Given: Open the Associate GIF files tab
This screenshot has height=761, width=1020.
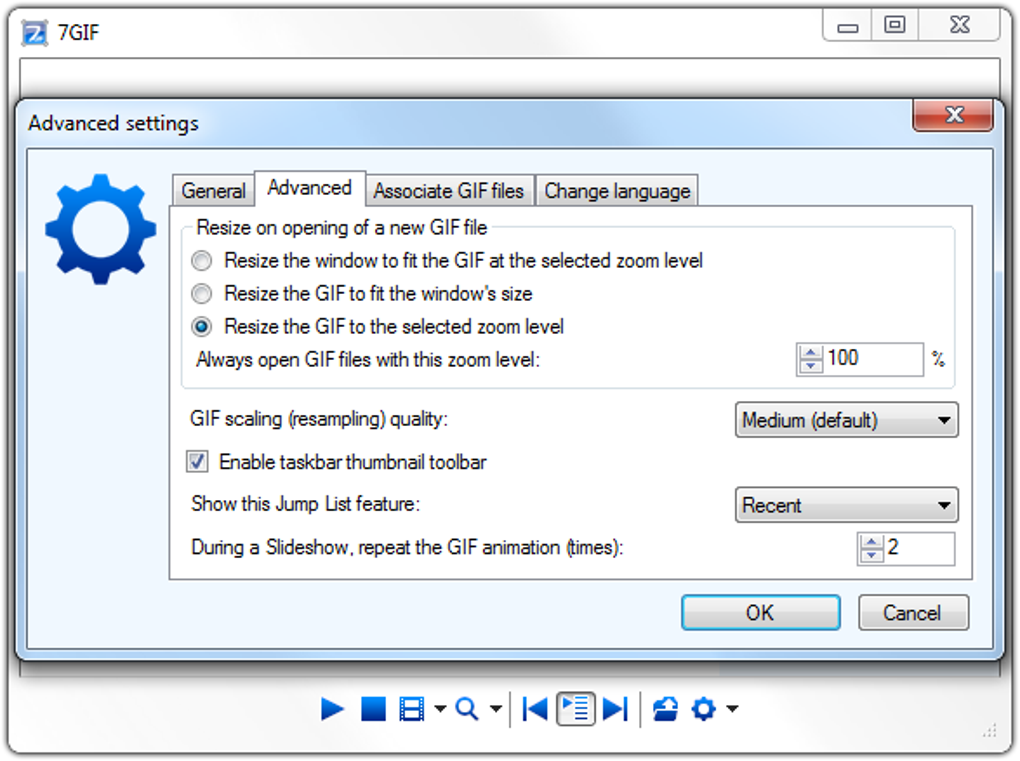Looking at the screenshot, I should click(x=449, y=190).
